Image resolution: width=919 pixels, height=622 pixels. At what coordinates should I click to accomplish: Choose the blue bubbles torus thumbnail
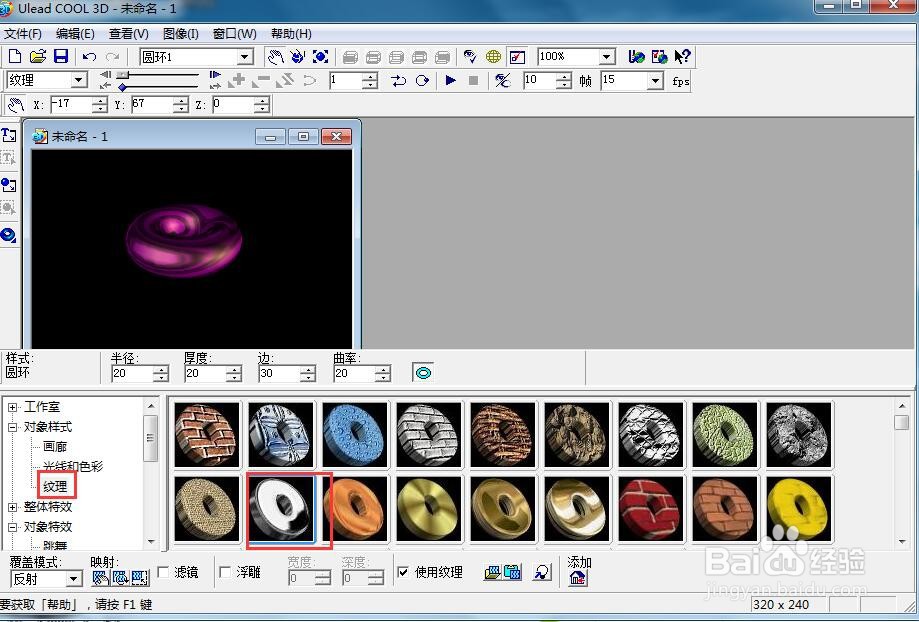click(355, 434)
